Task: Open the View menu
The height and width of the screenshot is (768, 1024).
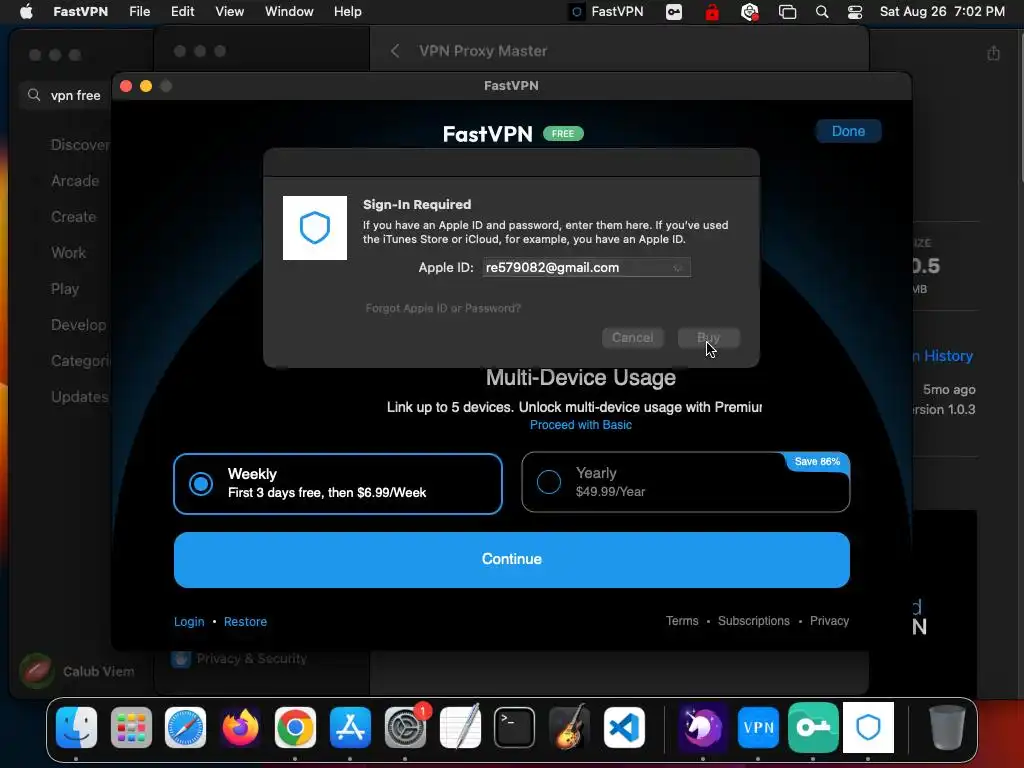Action: pyautogui.click(x=229, y=12)
